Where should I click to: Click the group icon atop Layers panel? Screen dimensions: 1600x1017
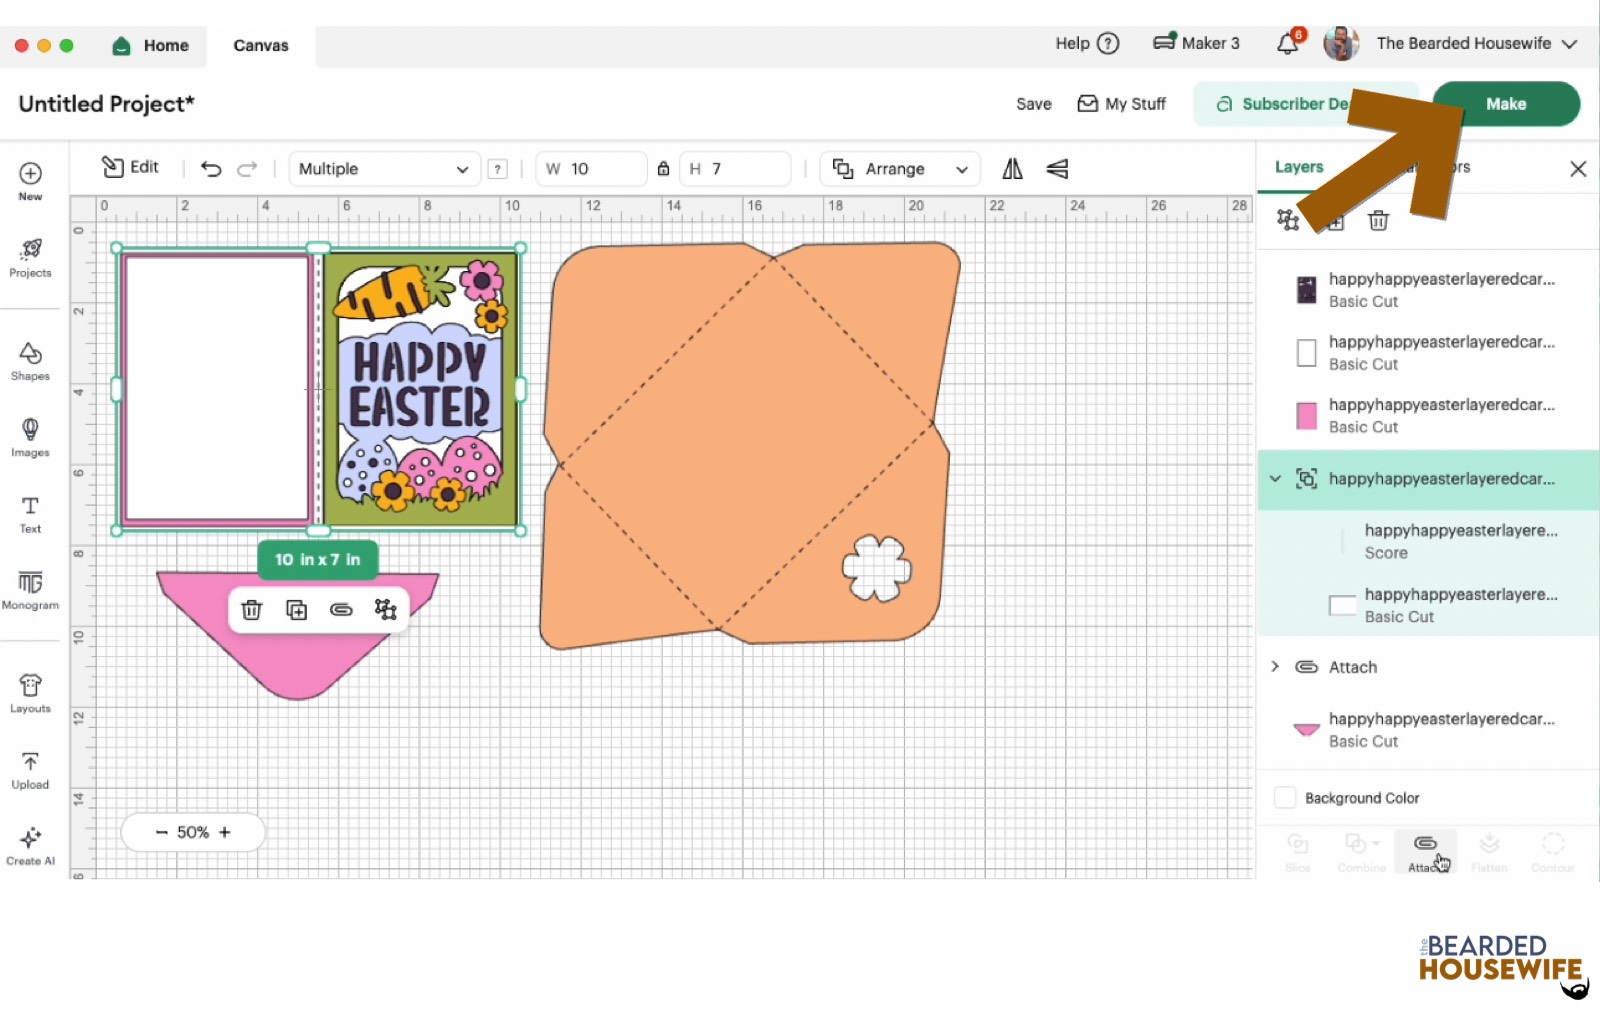click(x=1288, y=220)
